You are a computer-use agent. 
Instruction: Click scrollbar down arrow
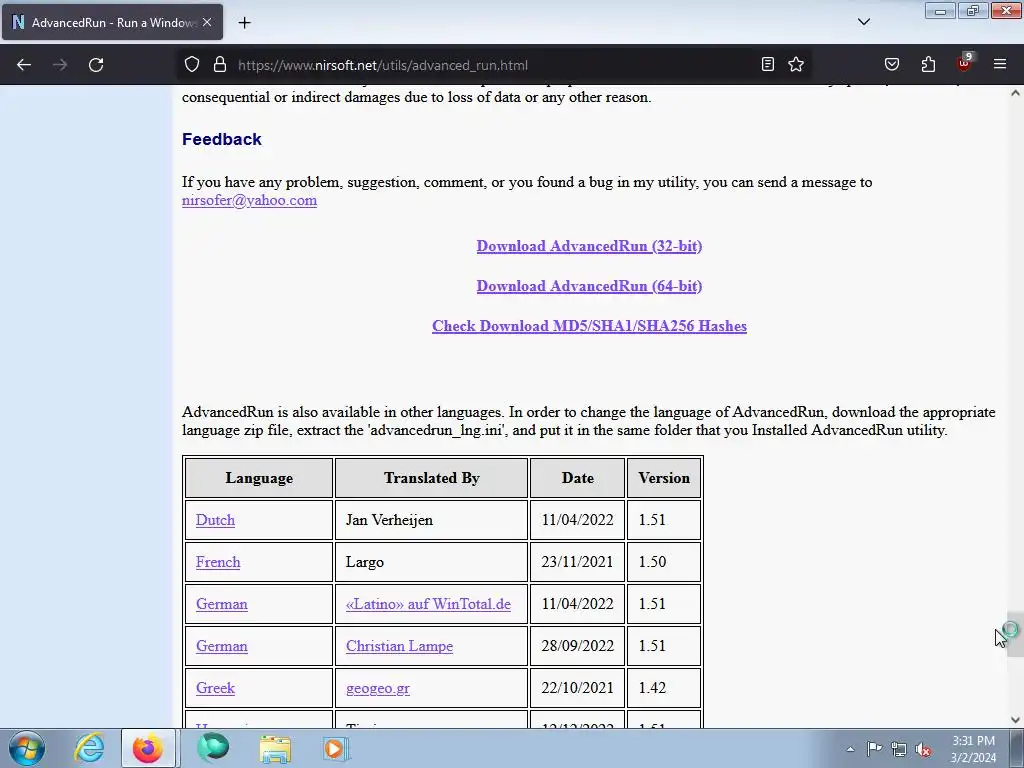(x=1016, y=720)
